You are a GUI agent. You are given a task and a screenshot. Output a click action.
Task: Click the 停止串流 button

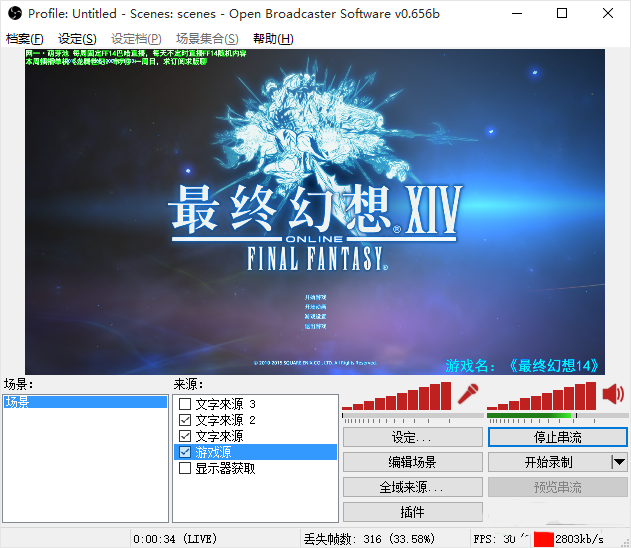[557, 437]
